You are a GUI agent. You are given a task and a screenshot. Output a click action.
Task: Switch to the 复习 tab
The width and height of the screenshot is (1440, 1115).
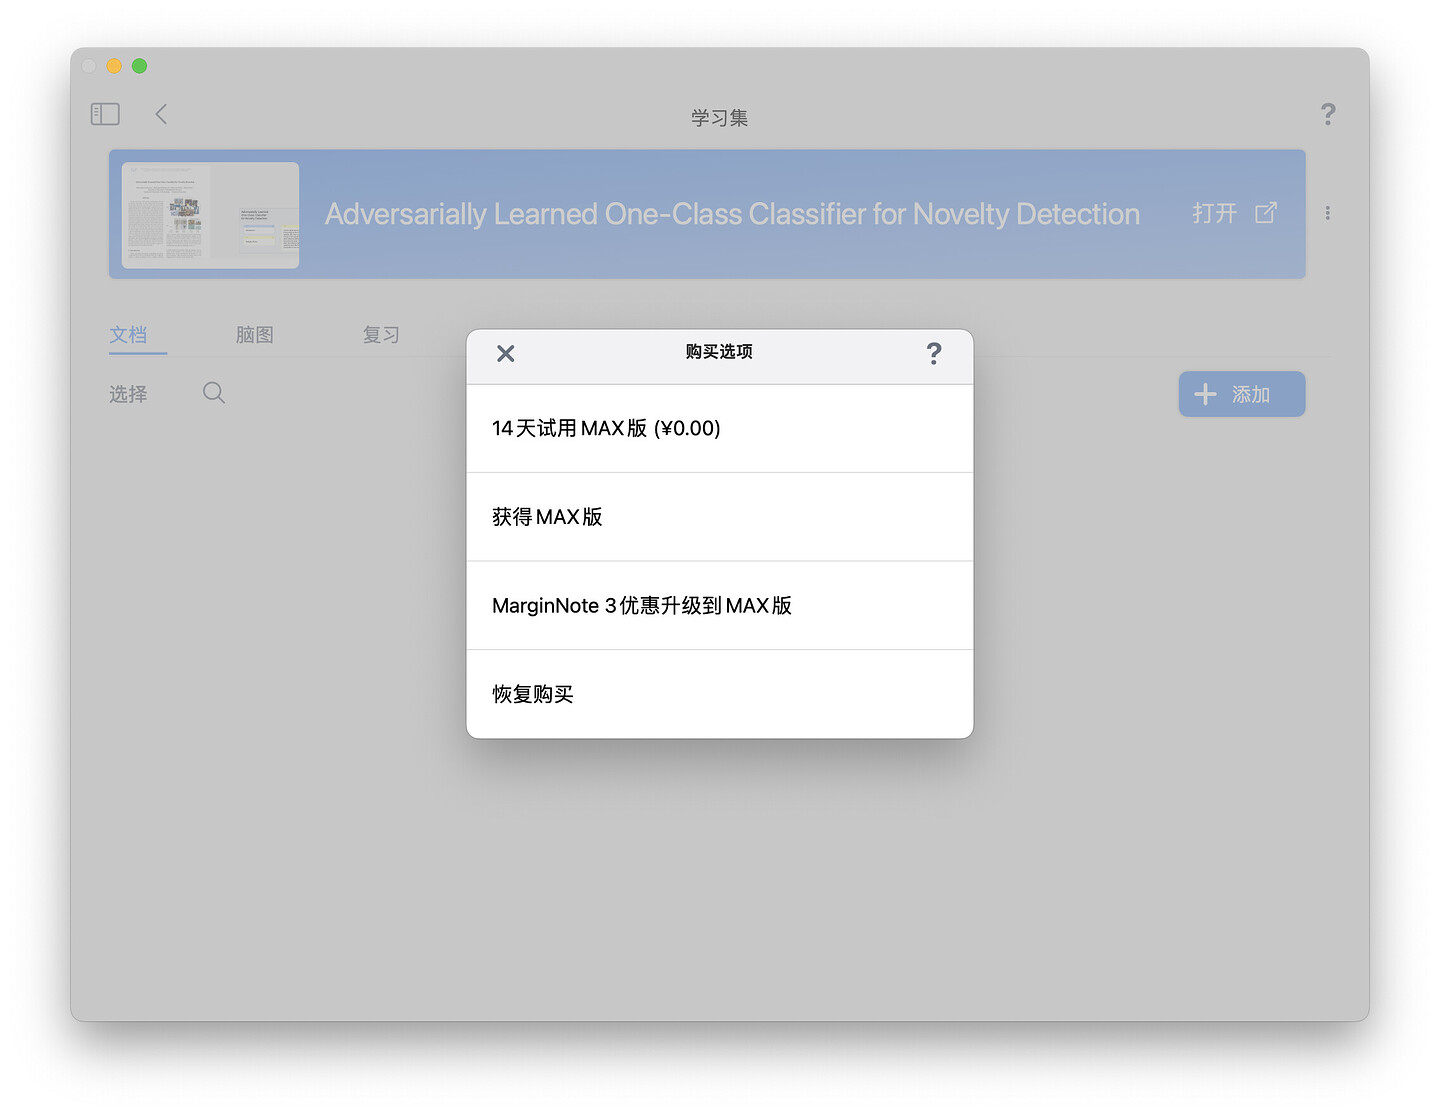pyautogui.click(x=381, y=335)
